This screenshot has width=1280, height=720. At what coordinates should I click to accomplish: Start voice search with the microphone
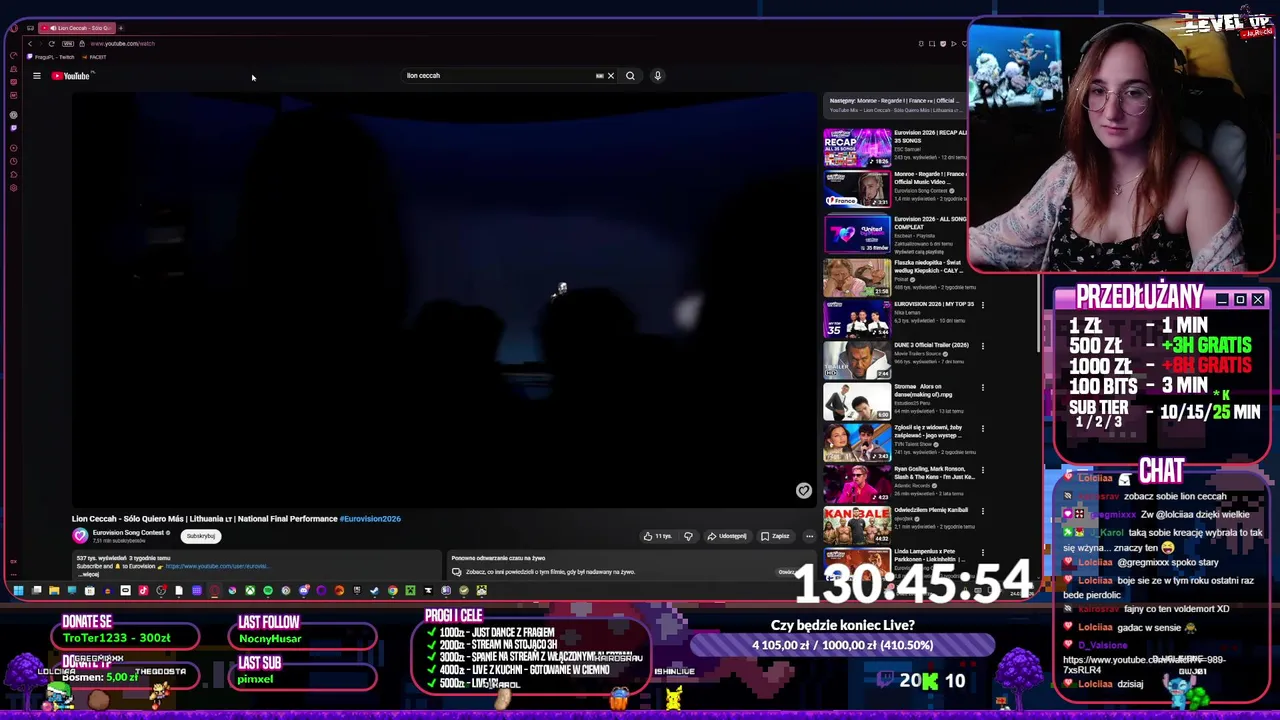[x=657, y=75]
